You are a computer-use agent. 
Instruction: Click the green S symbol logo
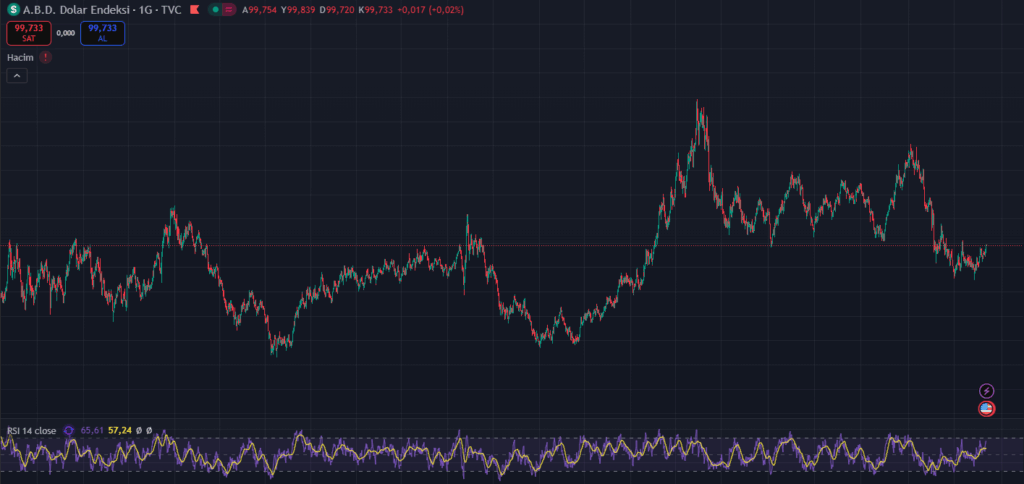pyautogui.click(x=12, y=9)
